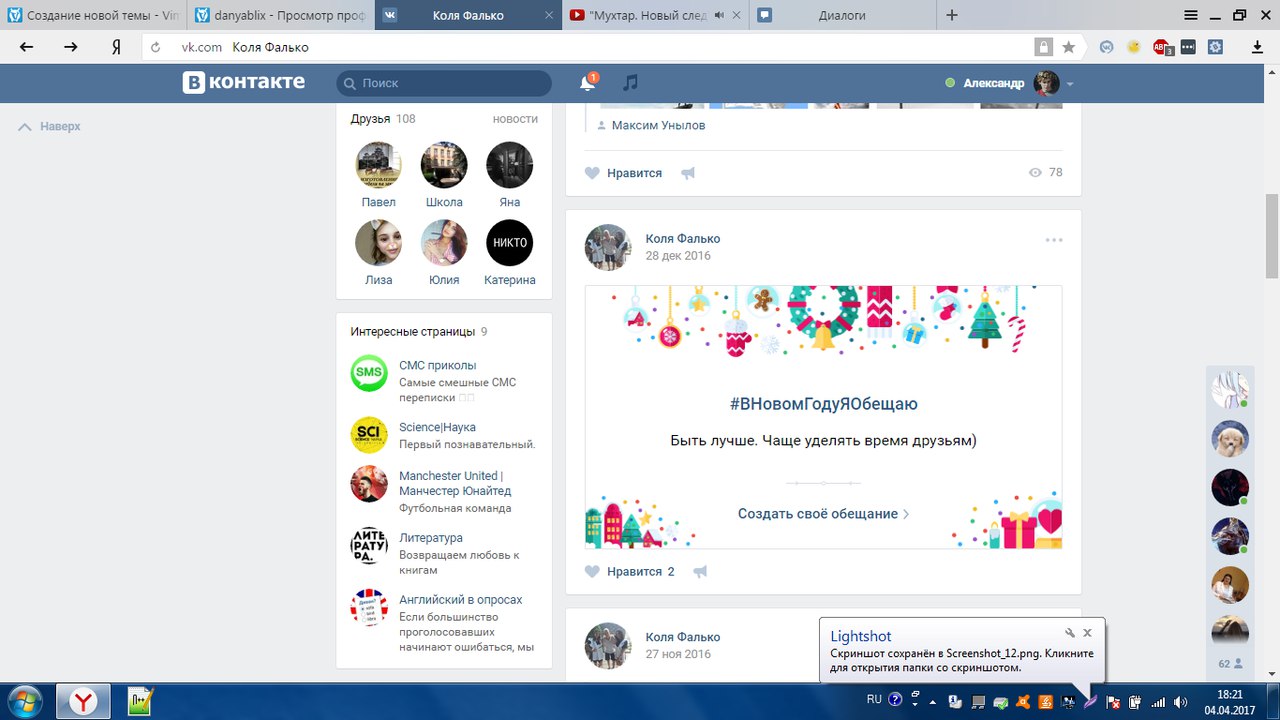1280x720 pixels.
Task: Like the post with 2 likes
Action: [593, 572]
